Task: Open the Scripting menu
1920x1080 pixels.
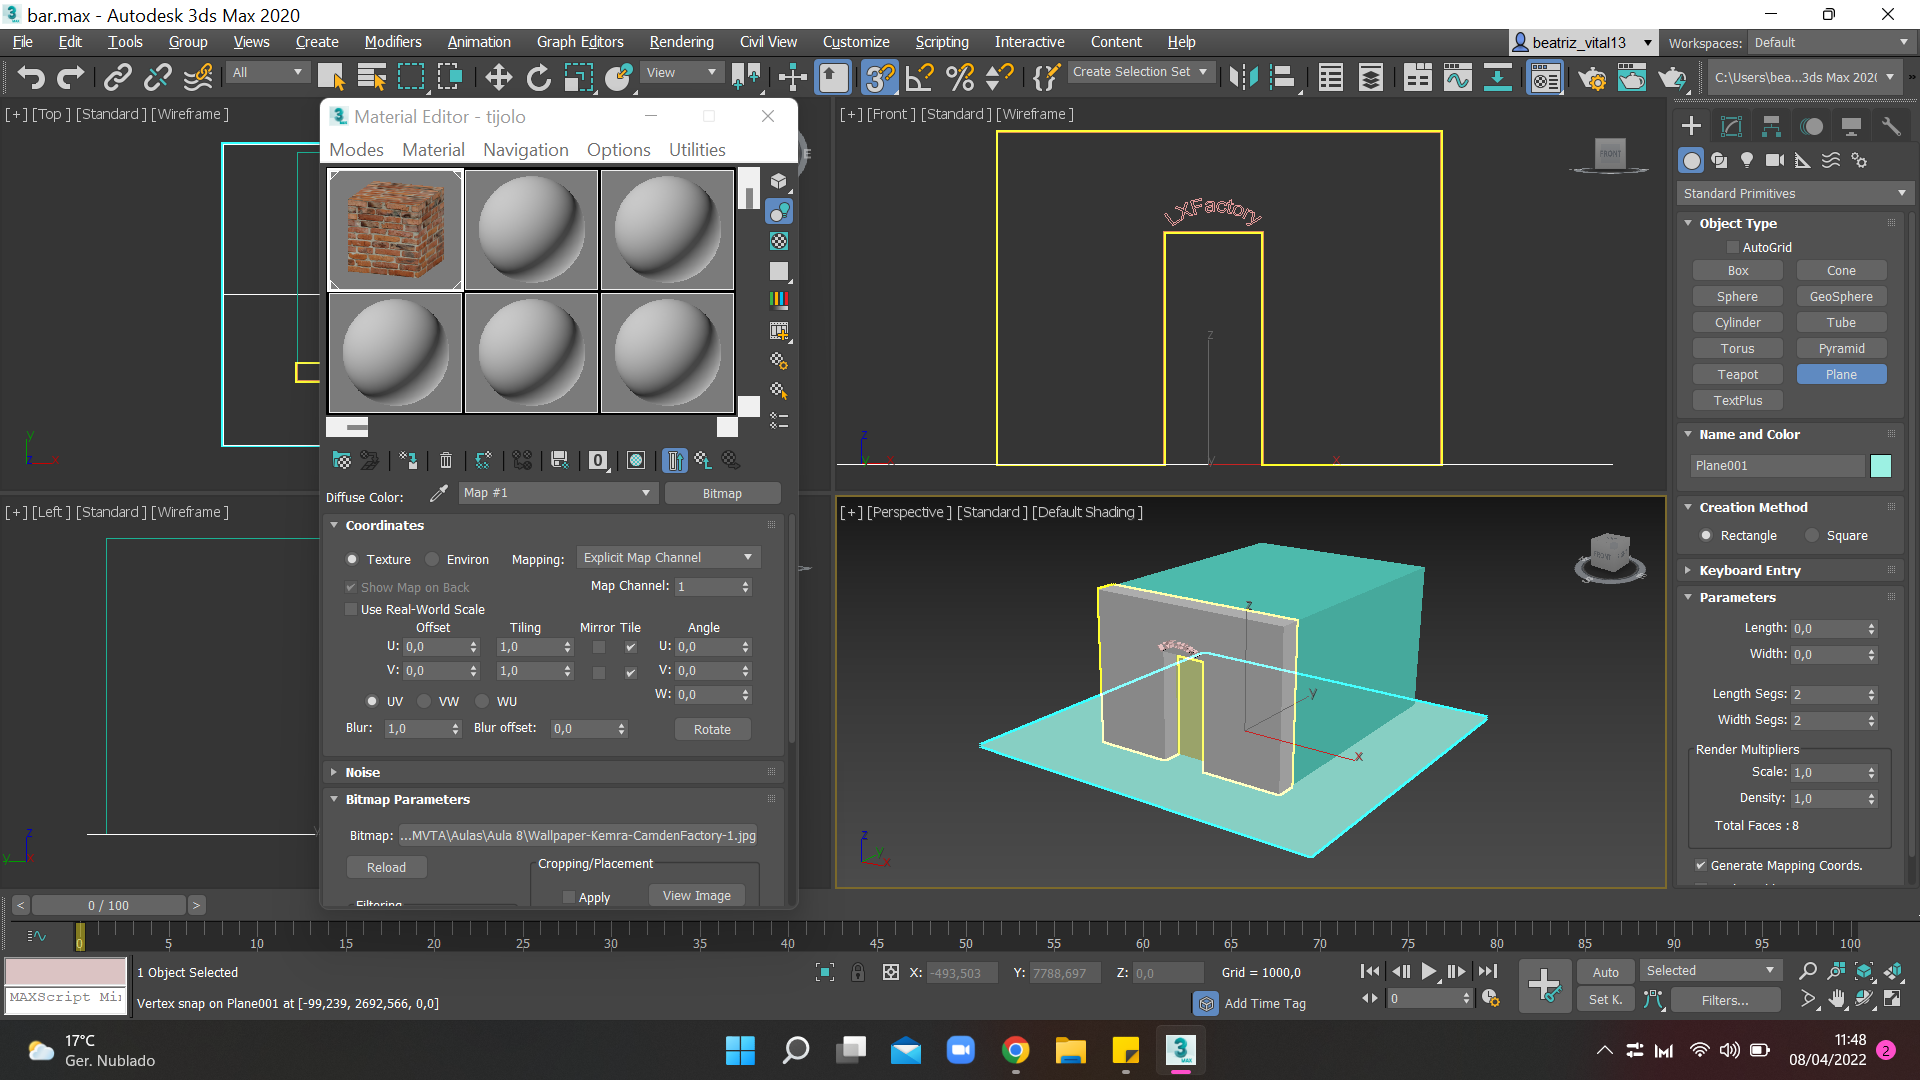Action: pos(941,42)
